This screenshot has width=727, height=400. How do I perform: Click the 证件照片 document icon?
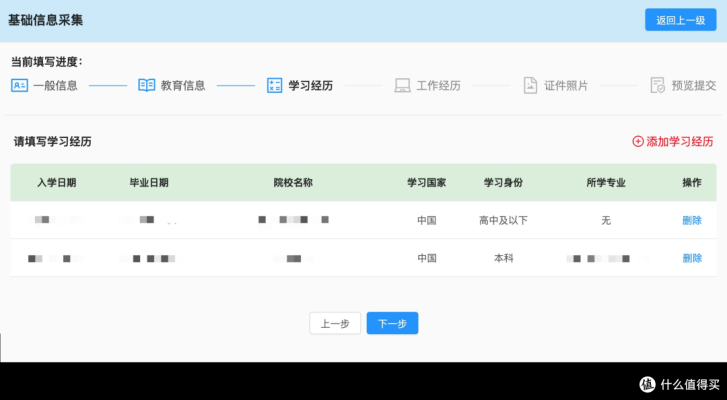click(530, 85)
